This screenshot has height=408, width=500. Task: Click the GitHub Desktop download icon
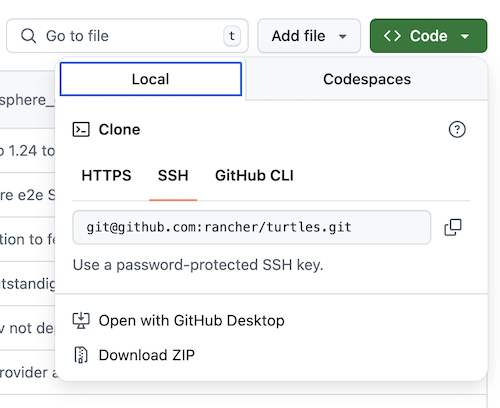[81, 321]
